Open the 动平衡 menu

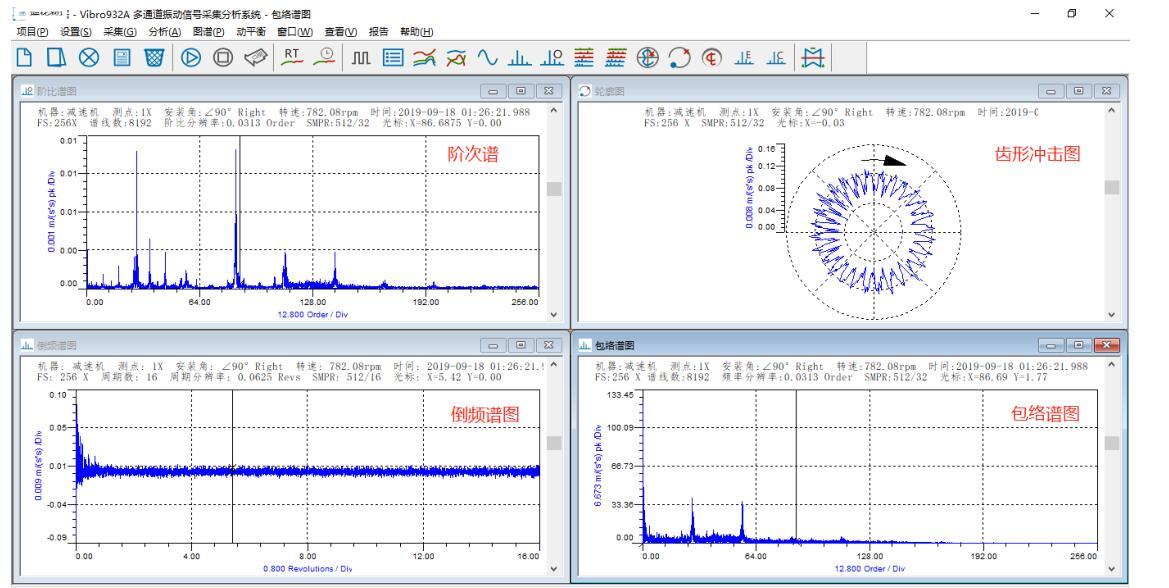(x=251, y=31)
